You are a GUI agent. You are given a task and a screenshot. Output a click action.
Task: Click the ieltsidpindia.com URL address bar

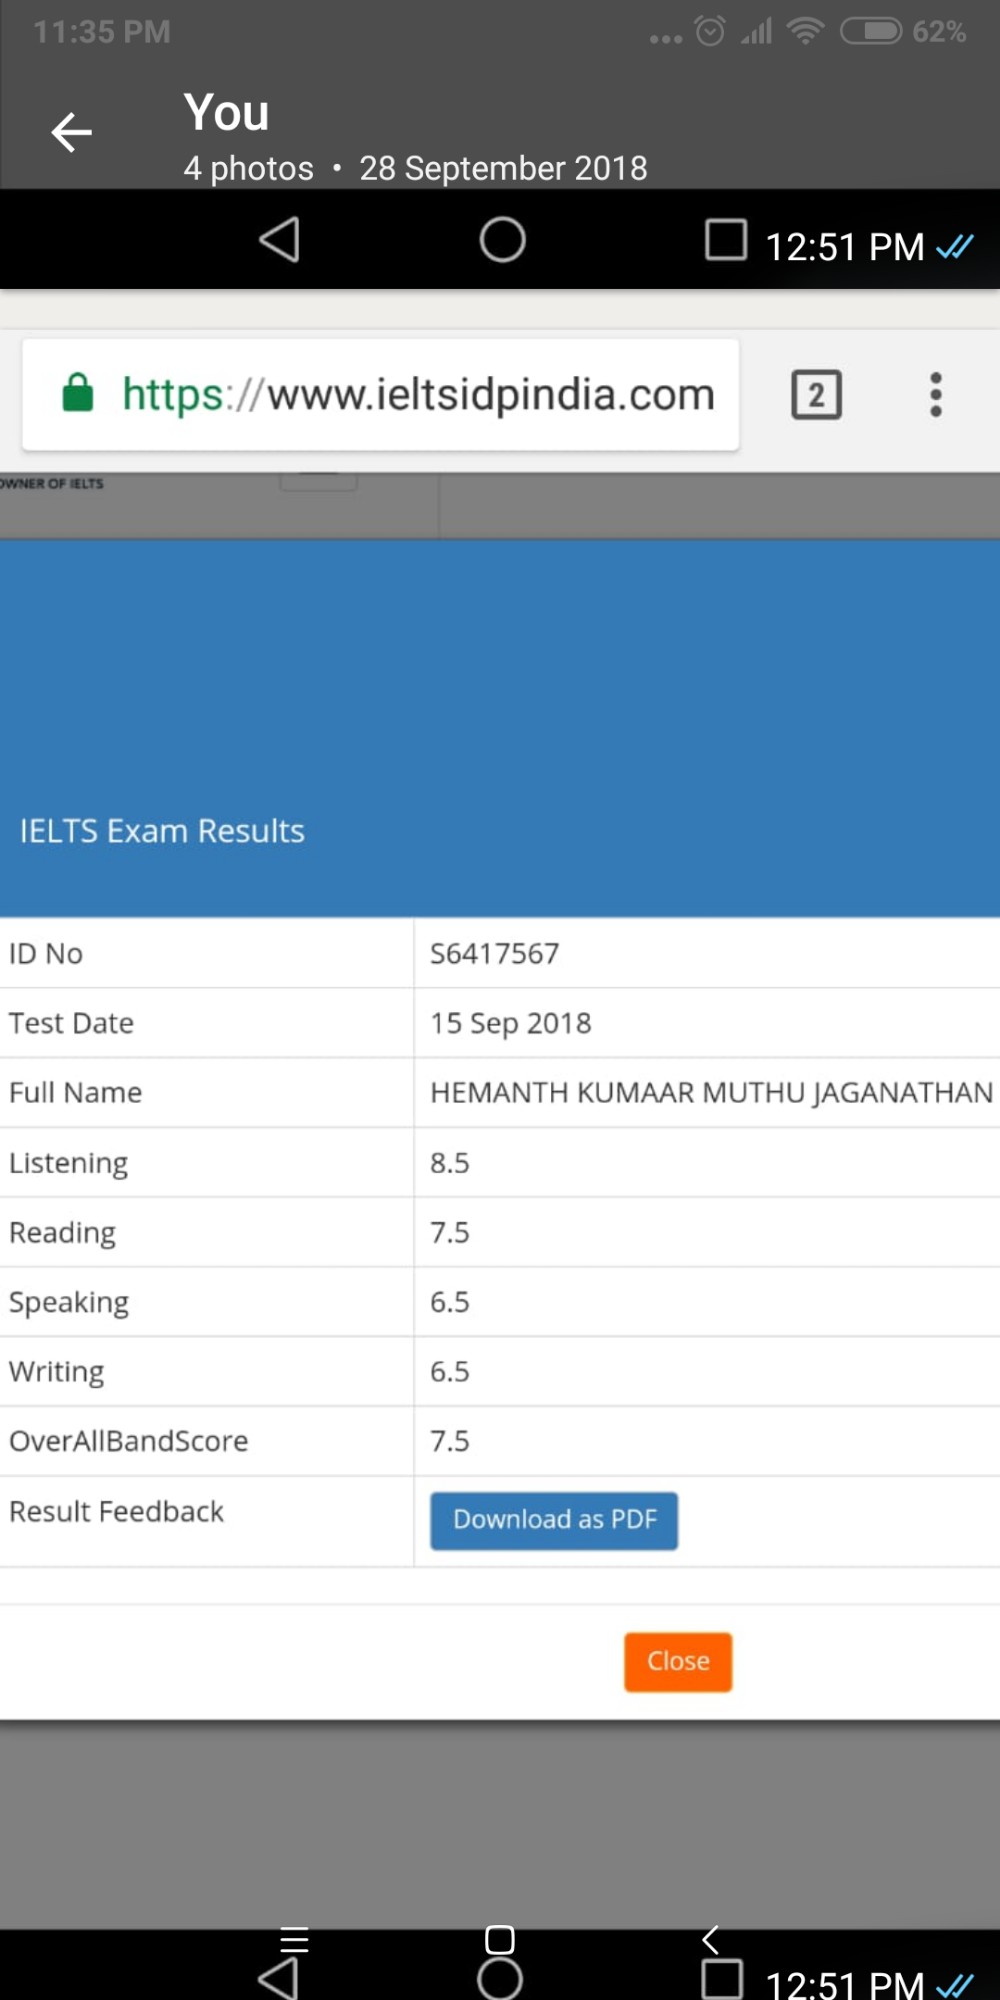tap(381, 394)
